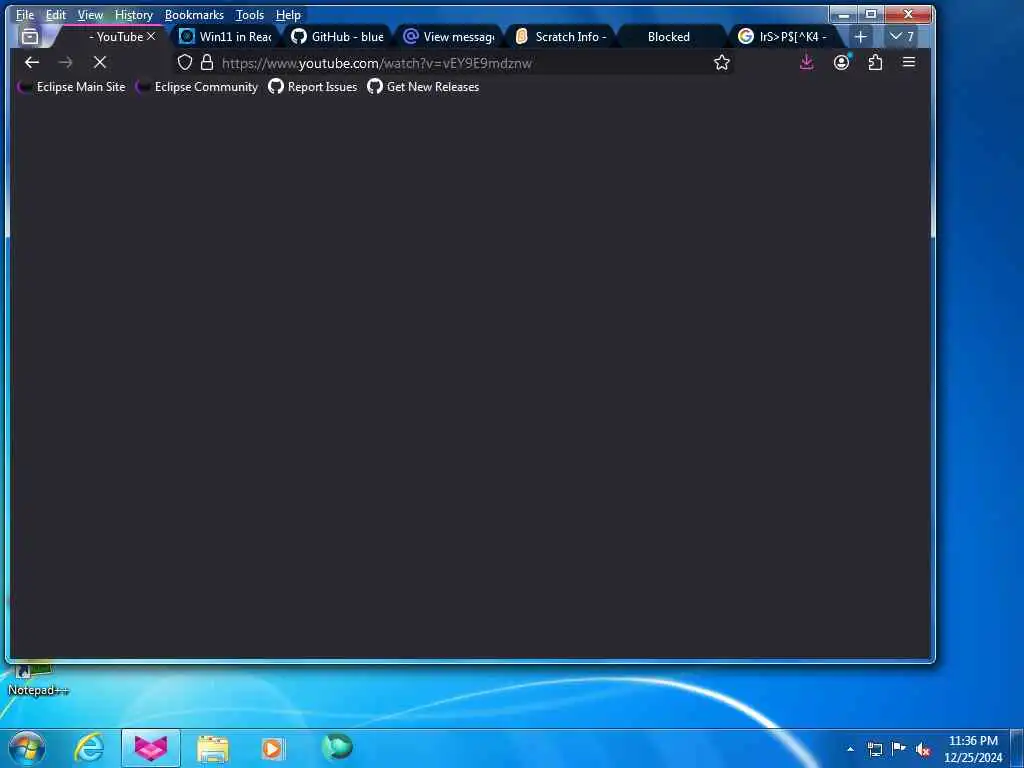
Task: Switch to the GitHub - blue tab
Action: [338, 37]
